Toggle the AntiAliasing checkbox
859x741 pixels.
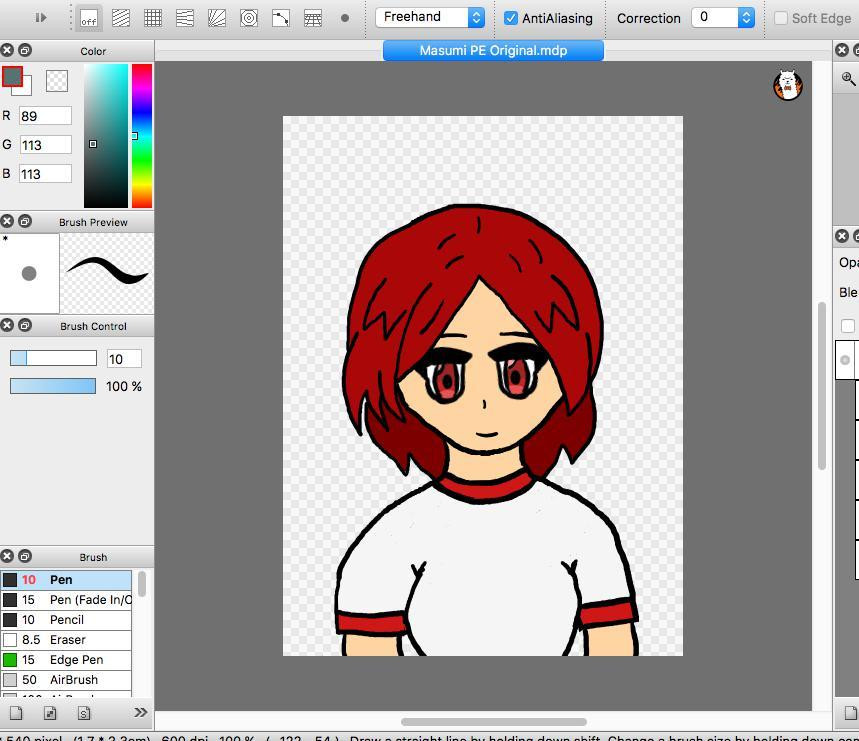(511, 18)
